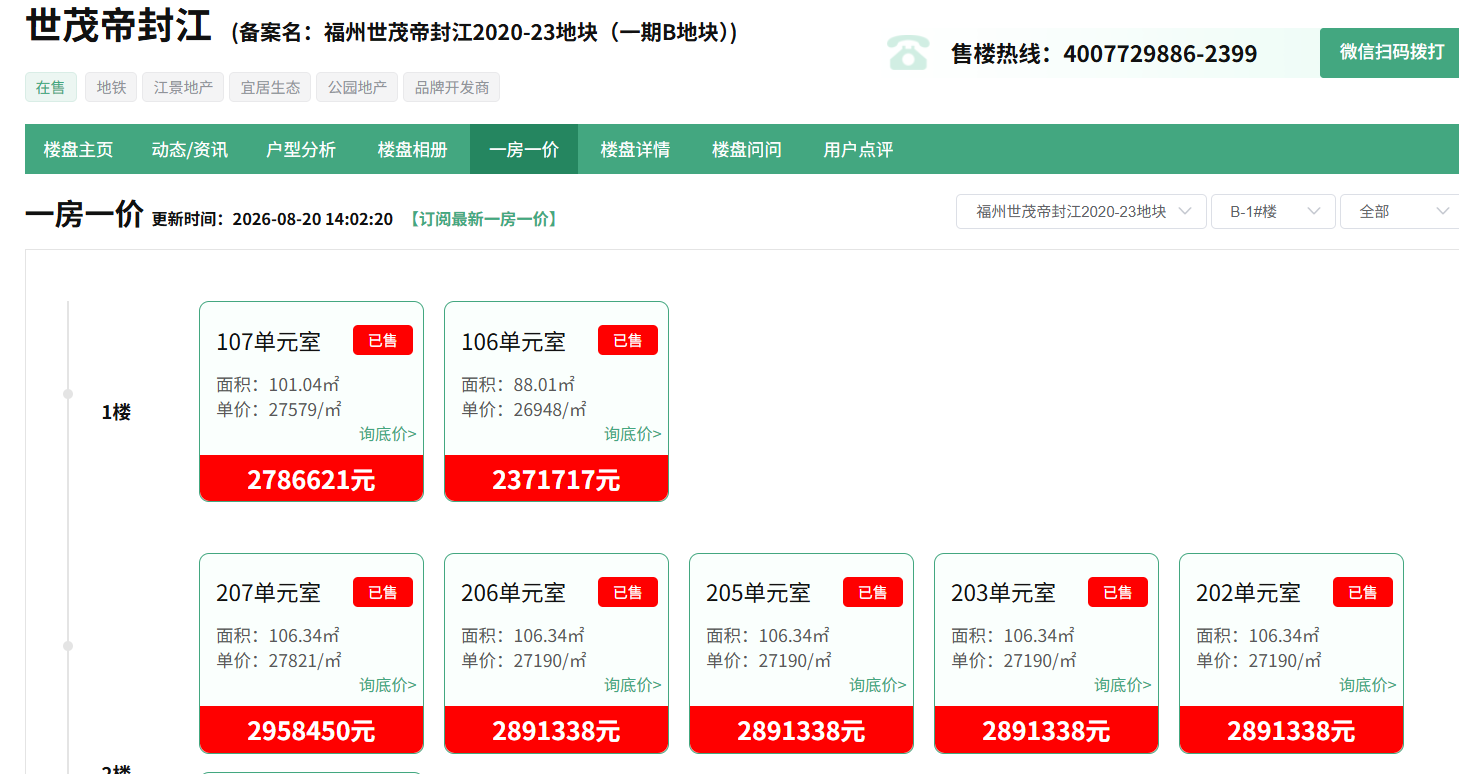Select the 品牌开发商 tag

pos(451,87)
